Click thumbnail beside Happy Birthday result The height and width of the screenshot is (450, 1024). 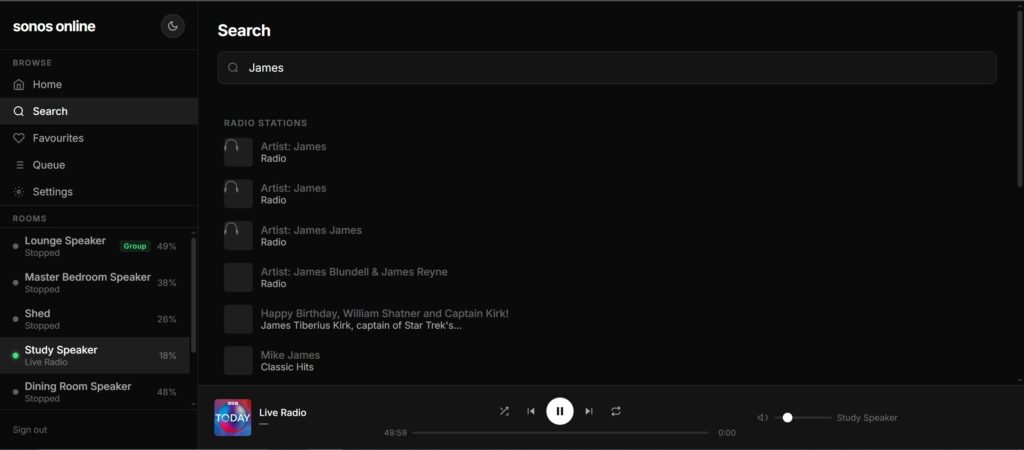click(x=238, y=319)
